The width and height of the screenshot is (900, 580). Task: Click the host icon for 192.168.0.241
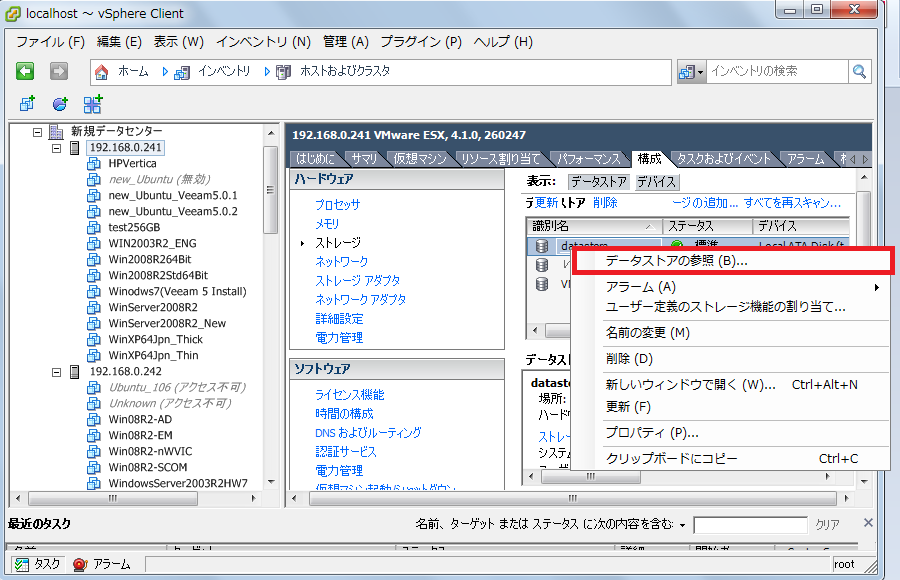coord(74,148)
